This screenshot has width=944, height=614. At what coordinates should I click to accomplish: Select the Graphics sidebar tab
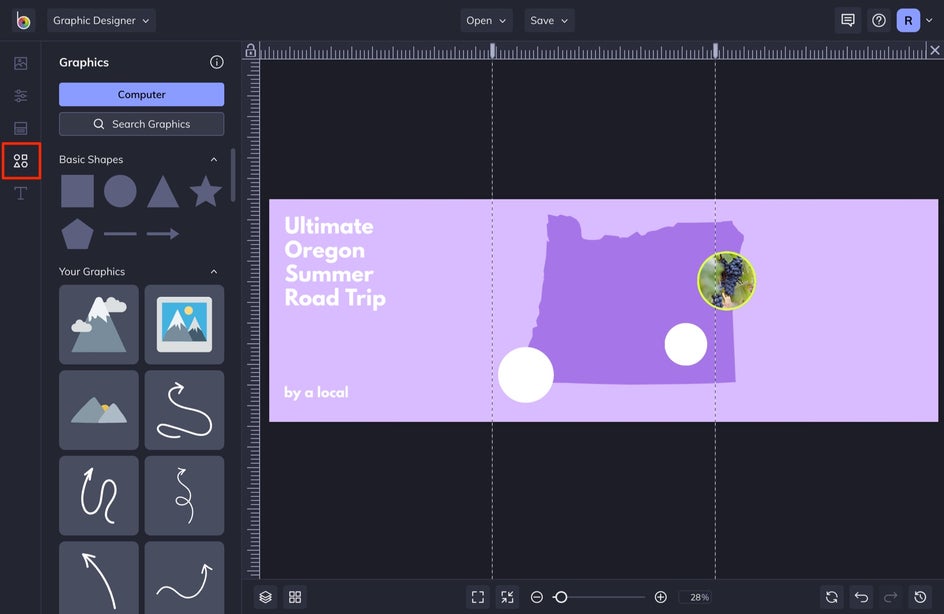pos(20,161)
